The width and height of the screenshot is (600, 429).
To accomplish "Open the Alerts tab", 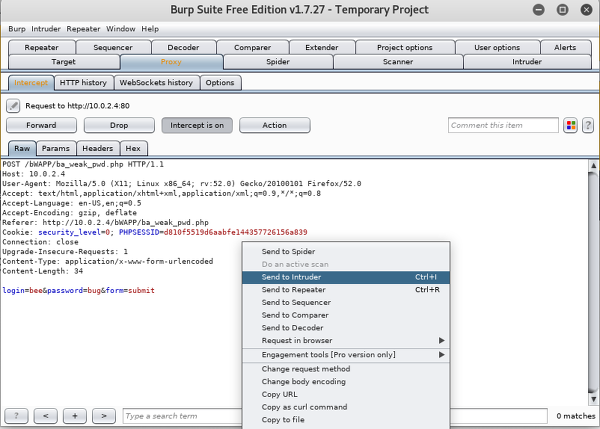I will pyautogui.click(x=566, y=47).
